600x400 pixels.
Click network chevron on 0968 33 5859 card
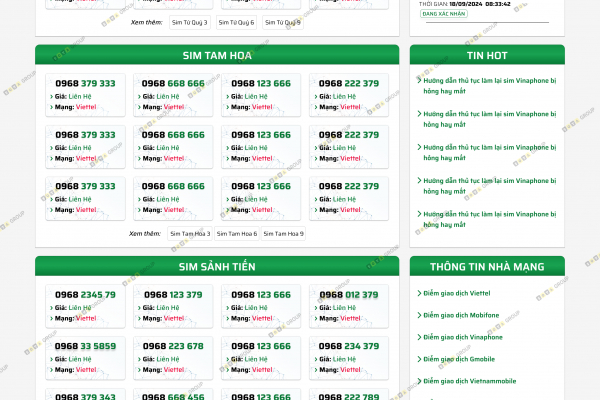point(51,370)
